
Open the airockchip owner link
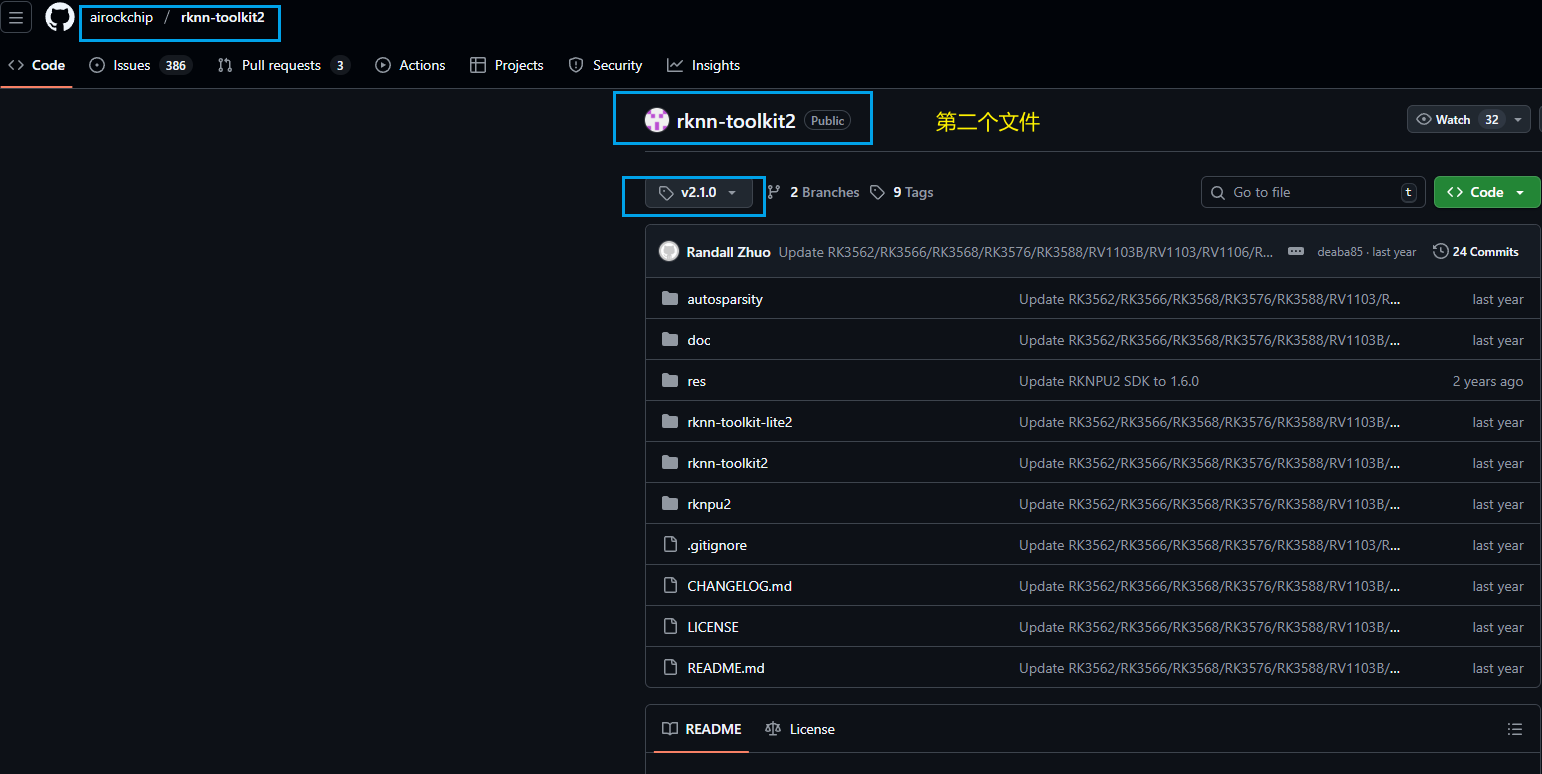(x=121, y=18)
